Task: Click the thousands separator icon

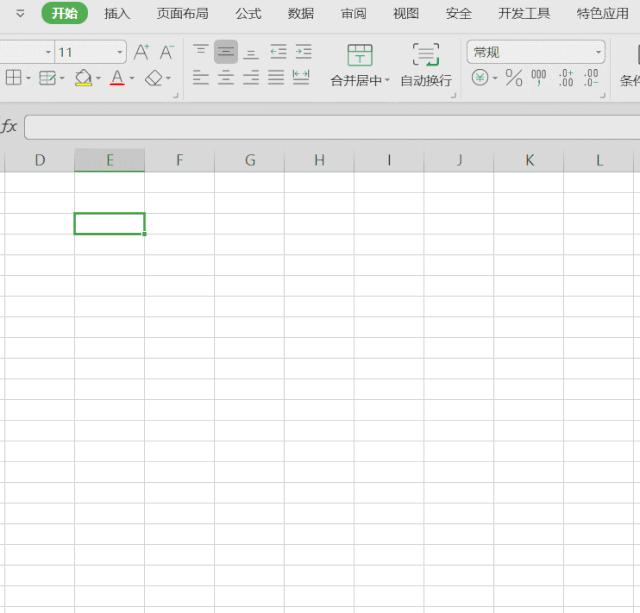Action: click(x=538, y=78)
